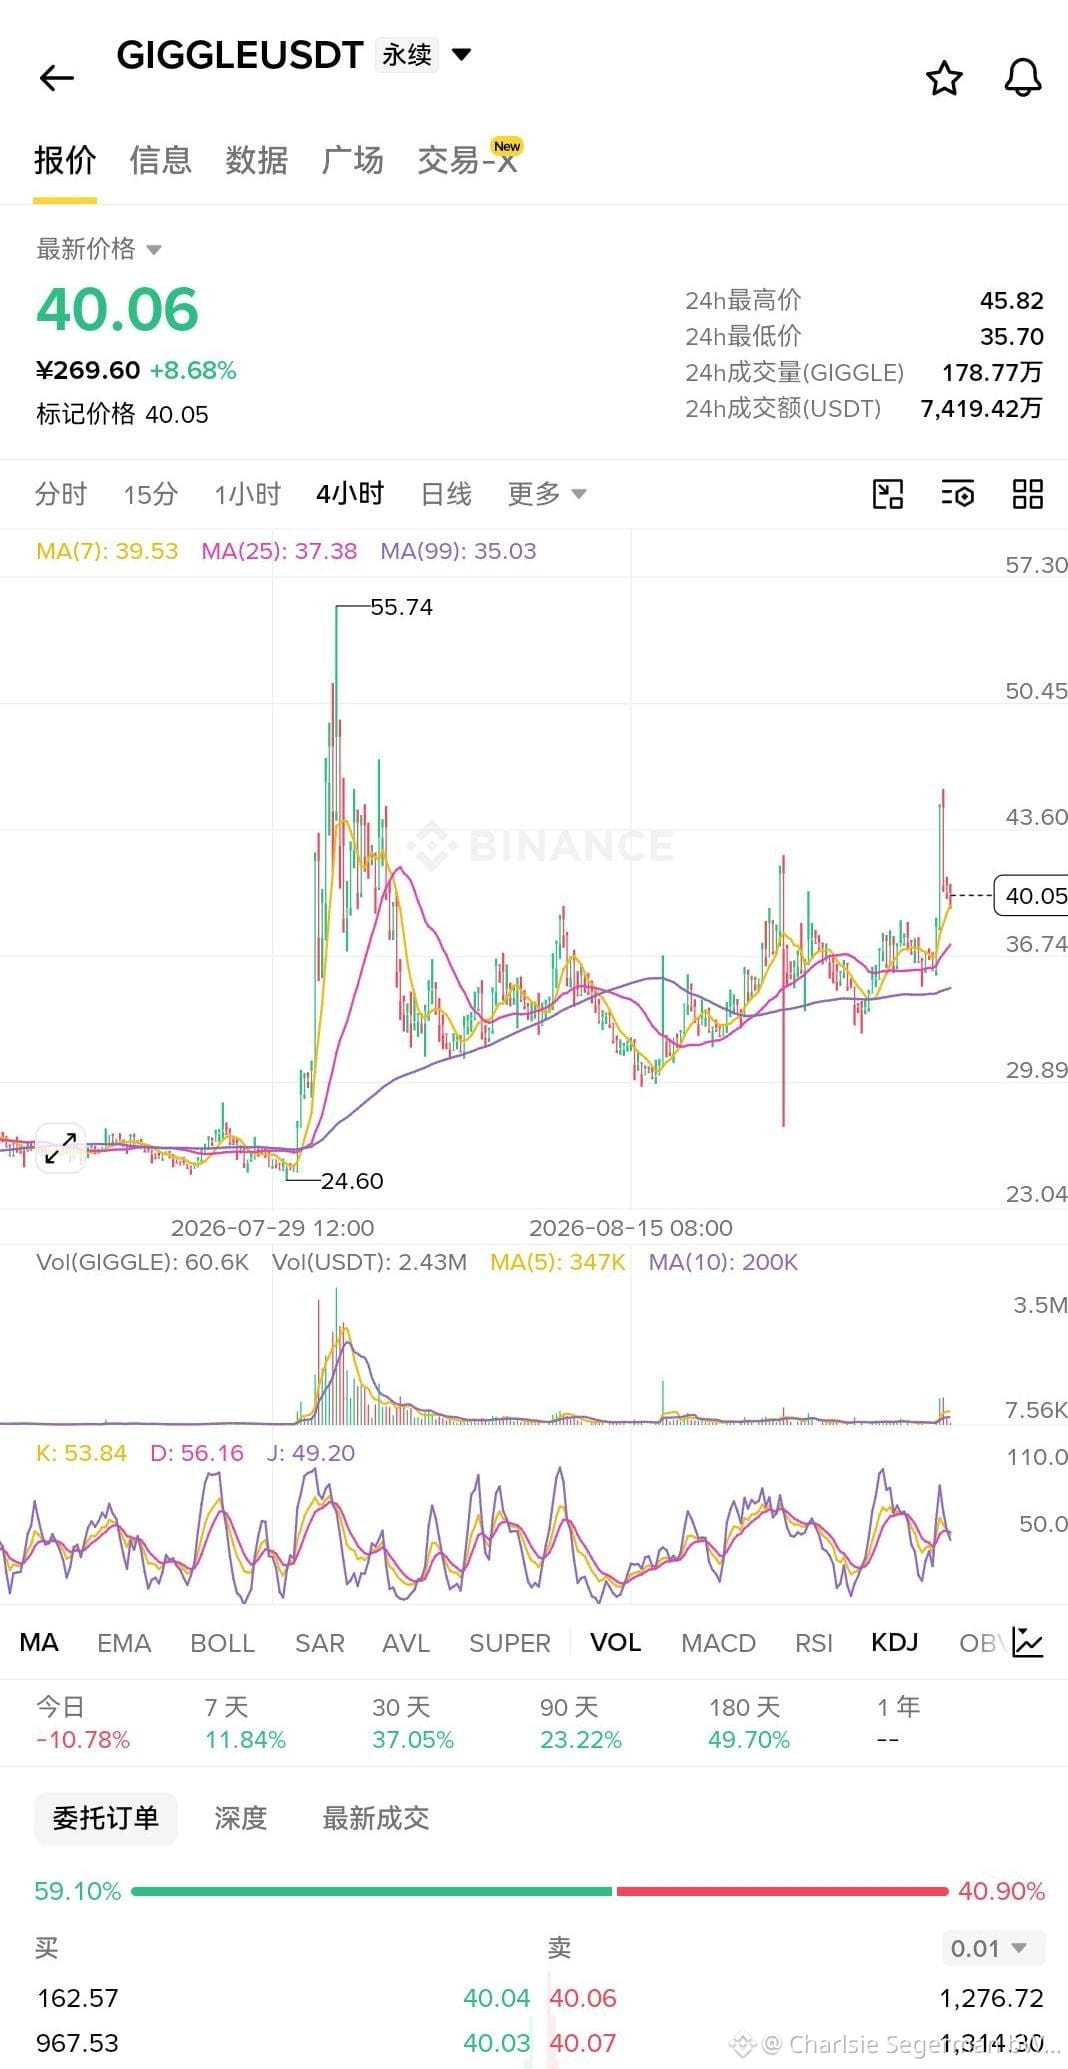Switch to the 数据 tab
The height and width of the screenshot is (2069, 1068).
[256, 160]
